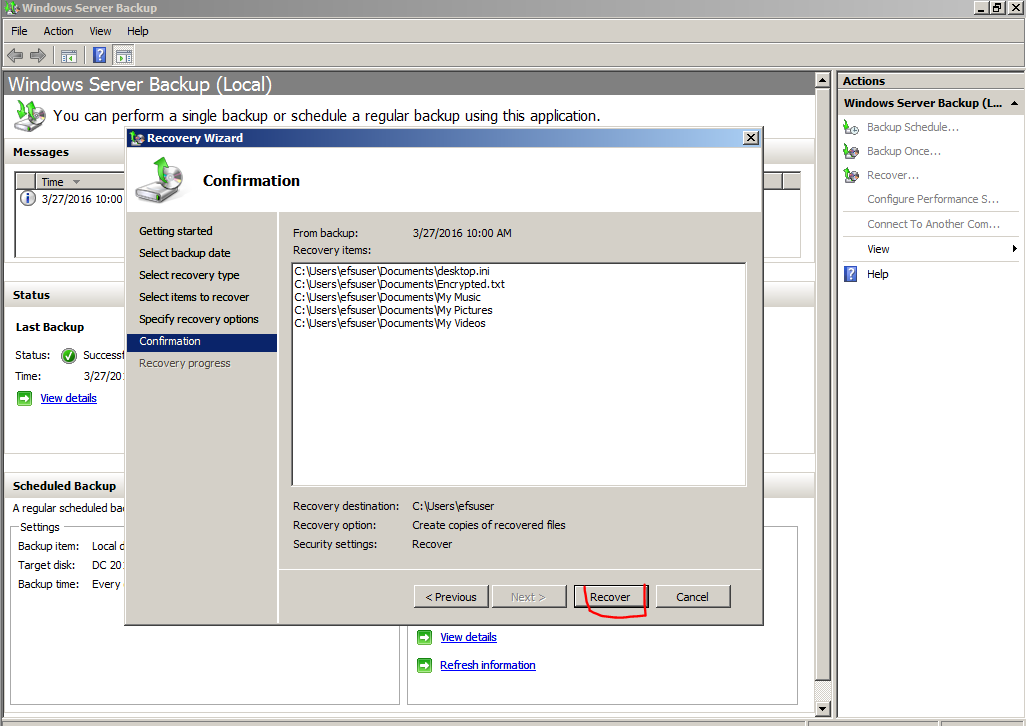Click Windows Server Backup title bar icon
This screenshot has width=1026, height=726.
point(12,8)
